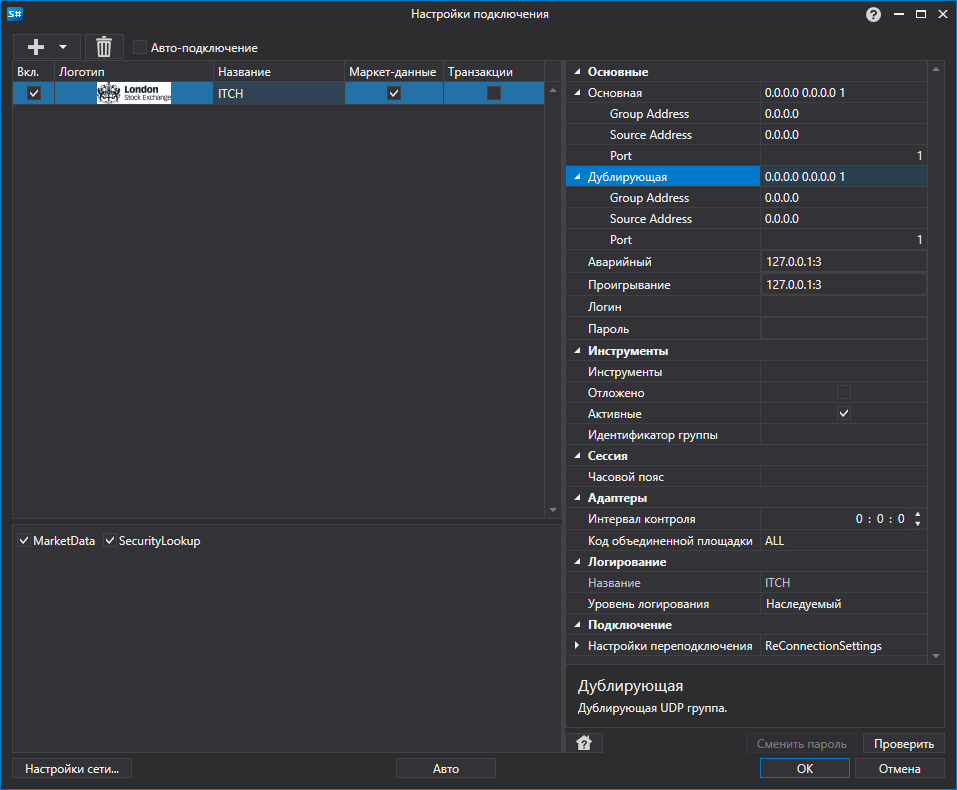Viewport: 957px width, 790px height.
Task: Edit Group Address value under Основная
Action: (843, 114)
